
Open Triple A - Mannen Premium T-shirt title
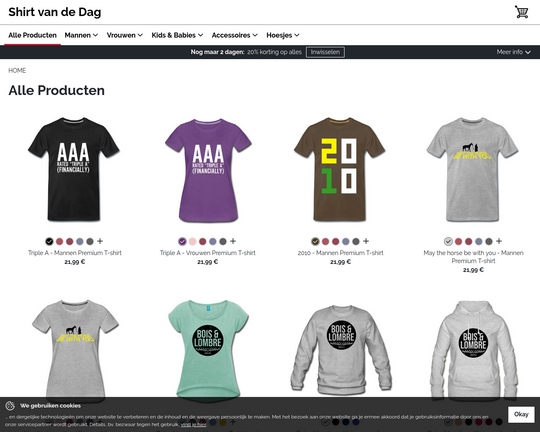click(75, 253)
